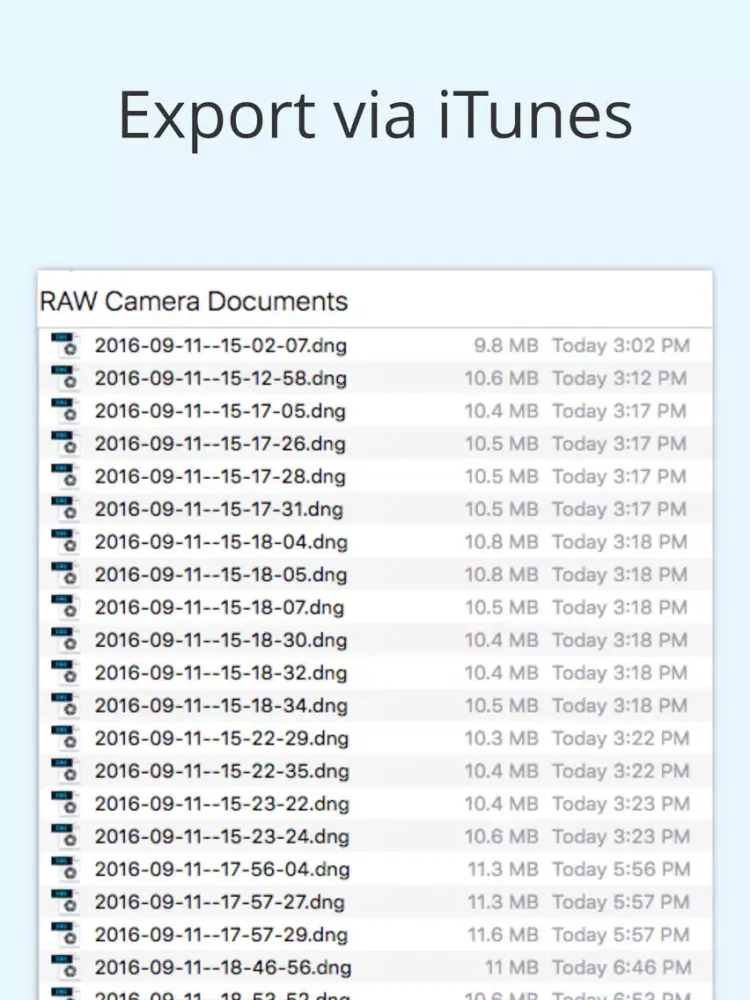Select file name 2016-09-11--15-23-22.dng
The image size is (750, 1000).
tap(222, 804)
